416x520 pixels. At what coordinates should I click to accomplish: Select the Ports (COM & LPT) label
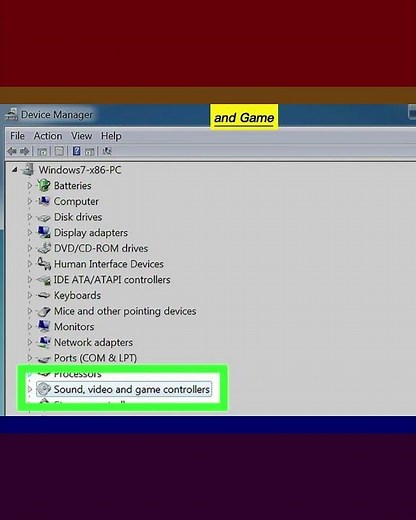click(x=95, y=358)
